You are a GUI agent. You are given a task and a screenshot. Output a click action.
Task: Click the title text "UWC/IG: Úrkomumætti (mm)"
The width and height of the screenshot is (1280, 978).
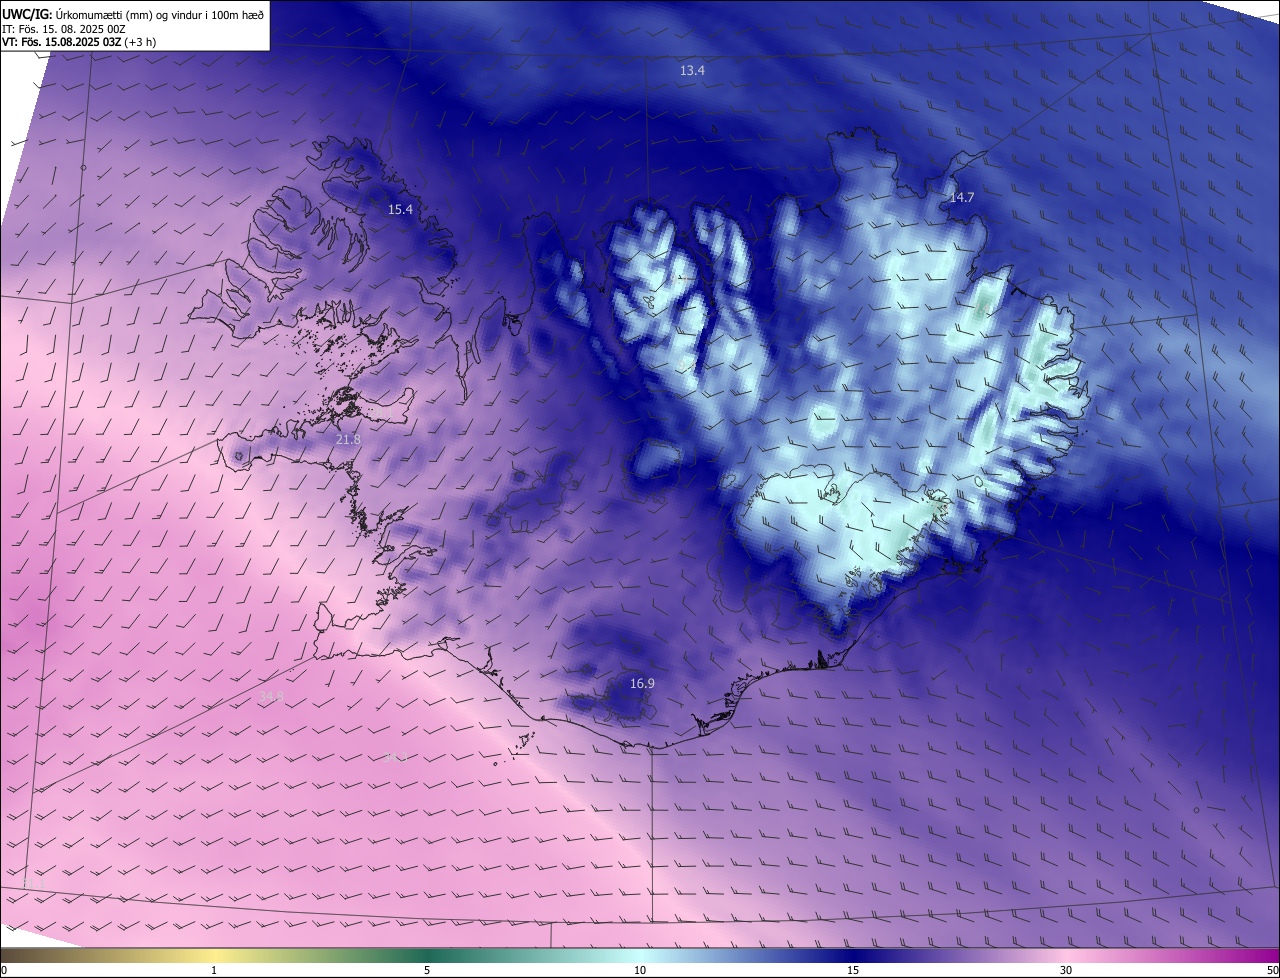click(x=76, y=13)
